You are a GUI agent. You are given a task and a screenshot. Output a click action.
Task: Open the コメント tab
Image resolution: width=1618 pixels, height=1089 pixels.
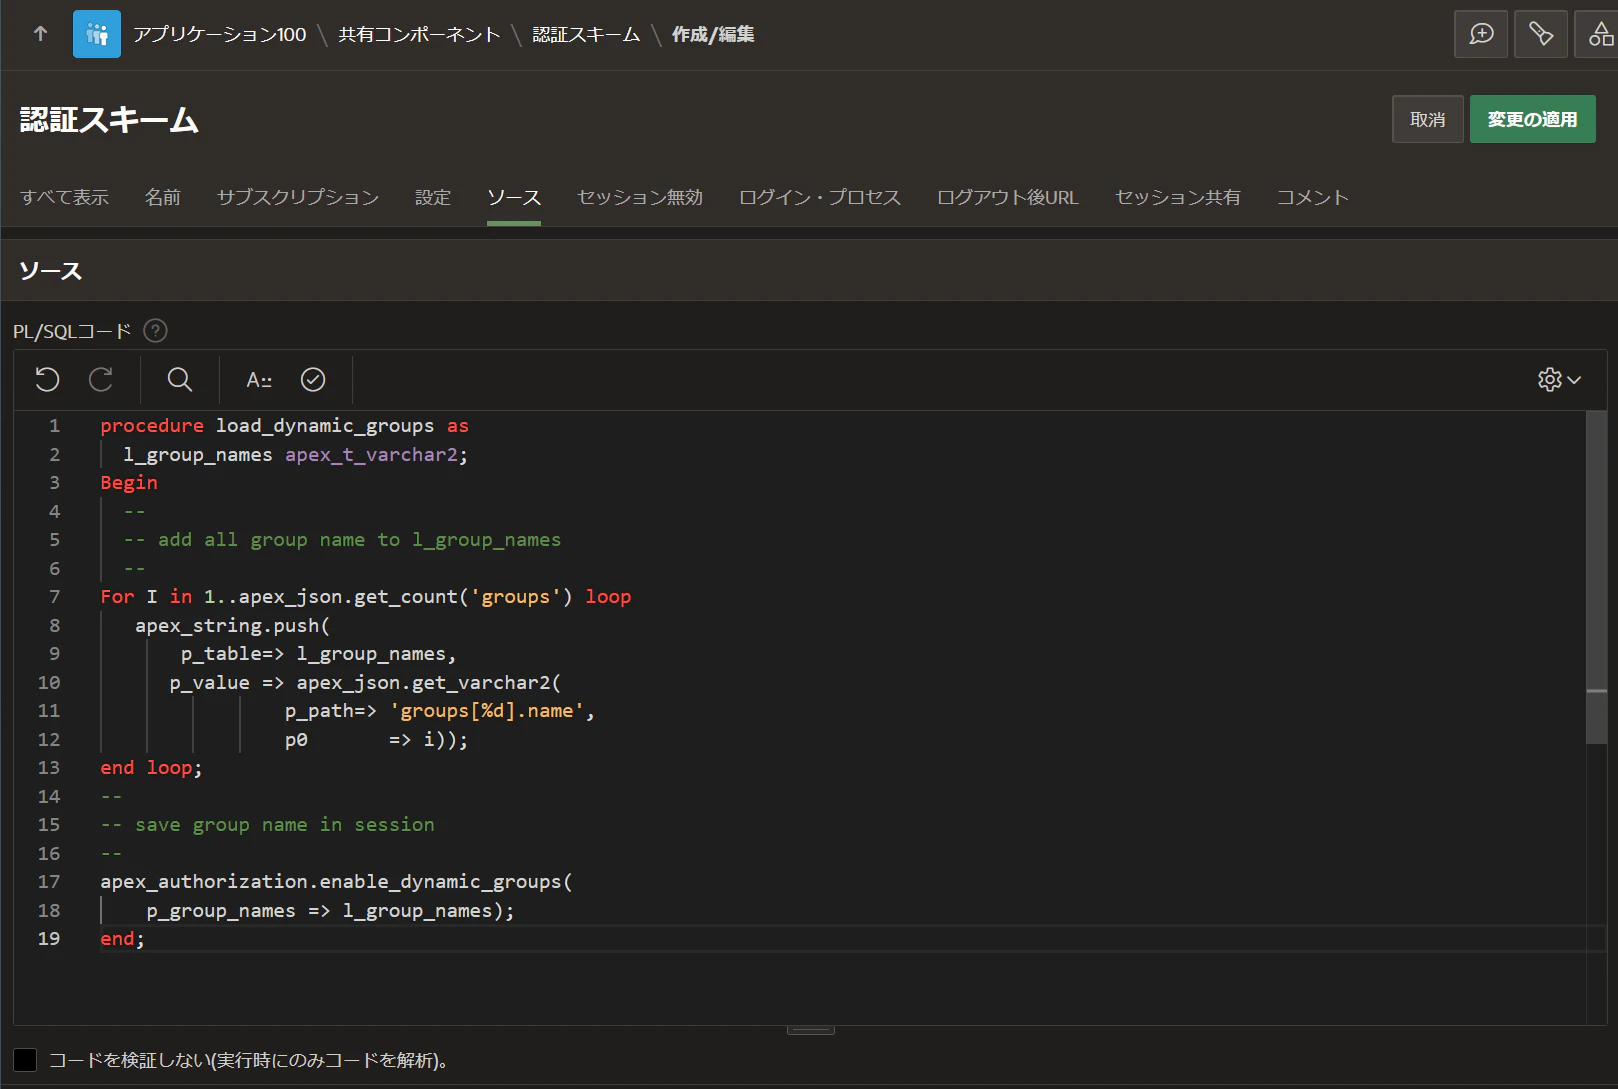1313,198
